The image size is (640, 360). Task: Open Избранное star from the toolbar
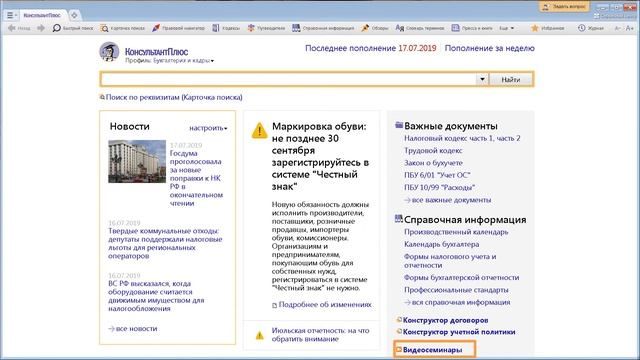tap(548, 28)
